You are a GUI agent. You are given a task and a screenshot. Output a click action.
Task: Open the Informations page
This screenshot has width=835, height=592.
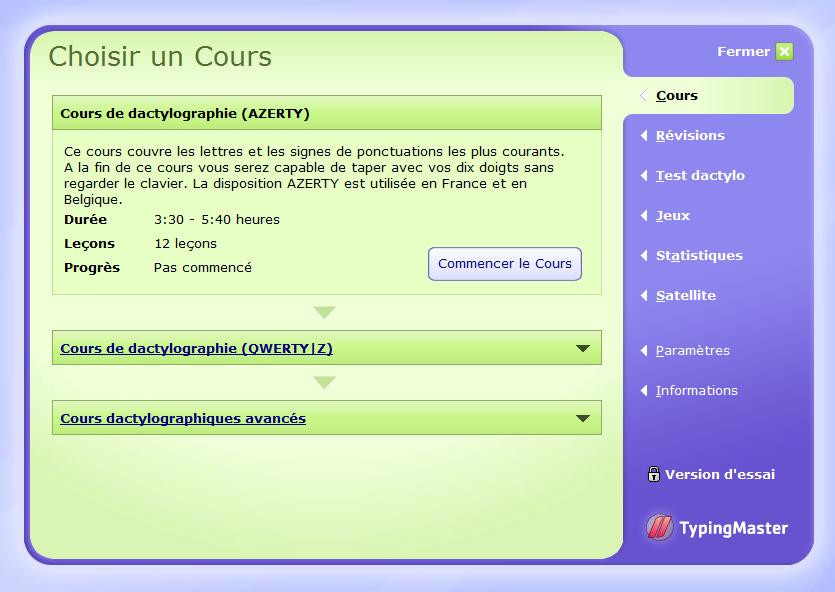[x=697, y=390]
